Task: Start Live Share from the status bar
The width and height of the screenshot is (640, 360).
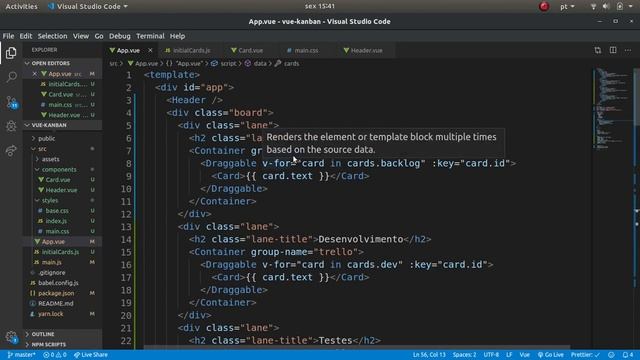Action: click(91, 355)
